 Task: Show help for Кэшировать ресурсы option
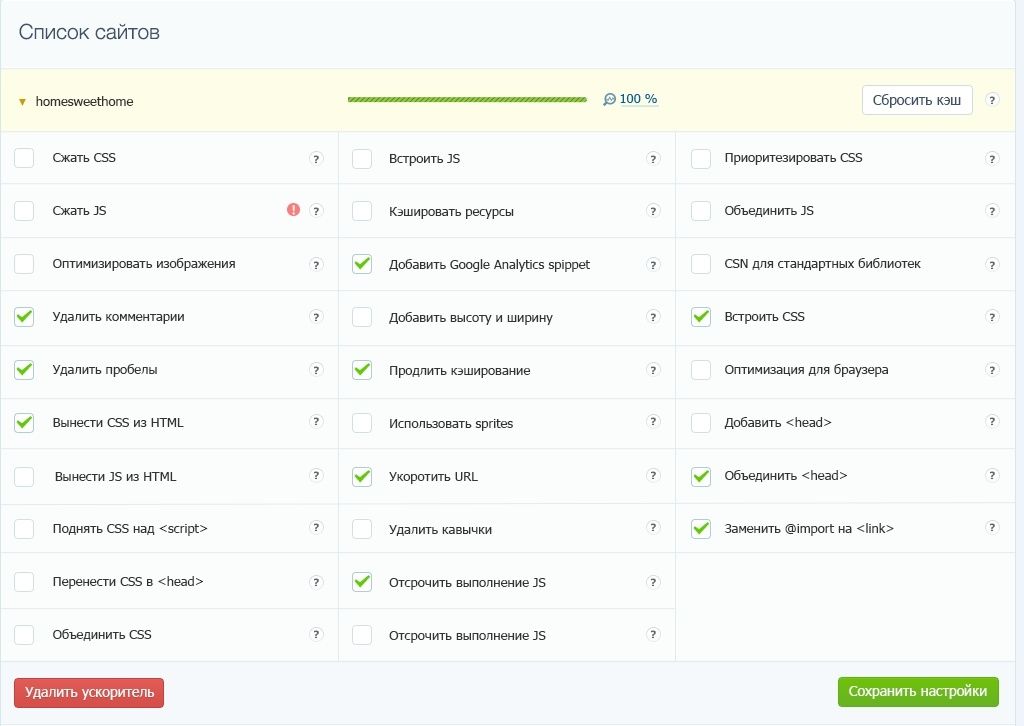[653, 211]
